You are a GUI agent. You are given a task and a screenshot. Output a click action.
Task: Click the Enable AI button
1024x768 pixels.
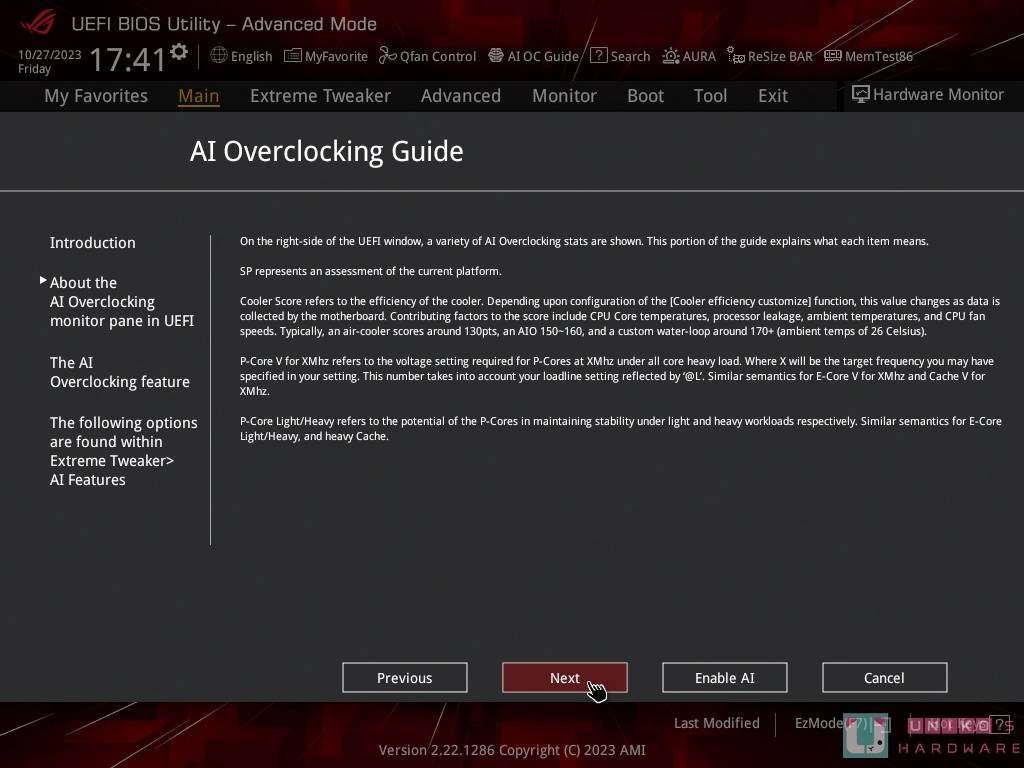pos(724,677)
